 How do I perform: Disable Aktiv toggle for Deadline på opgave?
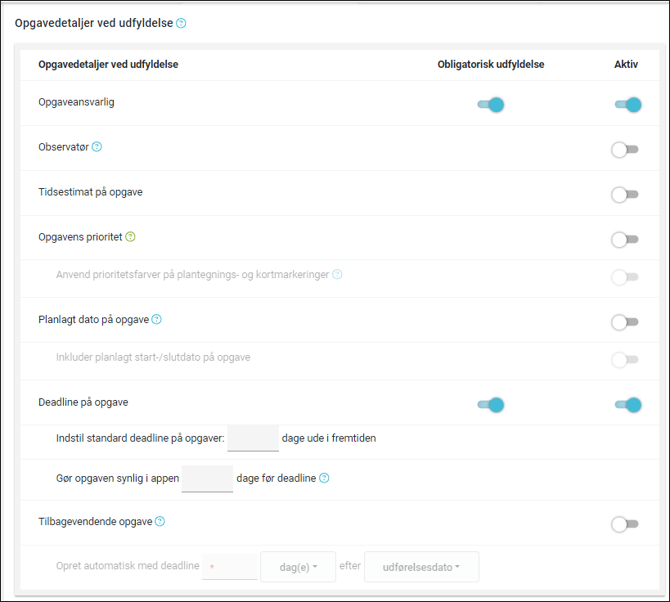point(627,405)
